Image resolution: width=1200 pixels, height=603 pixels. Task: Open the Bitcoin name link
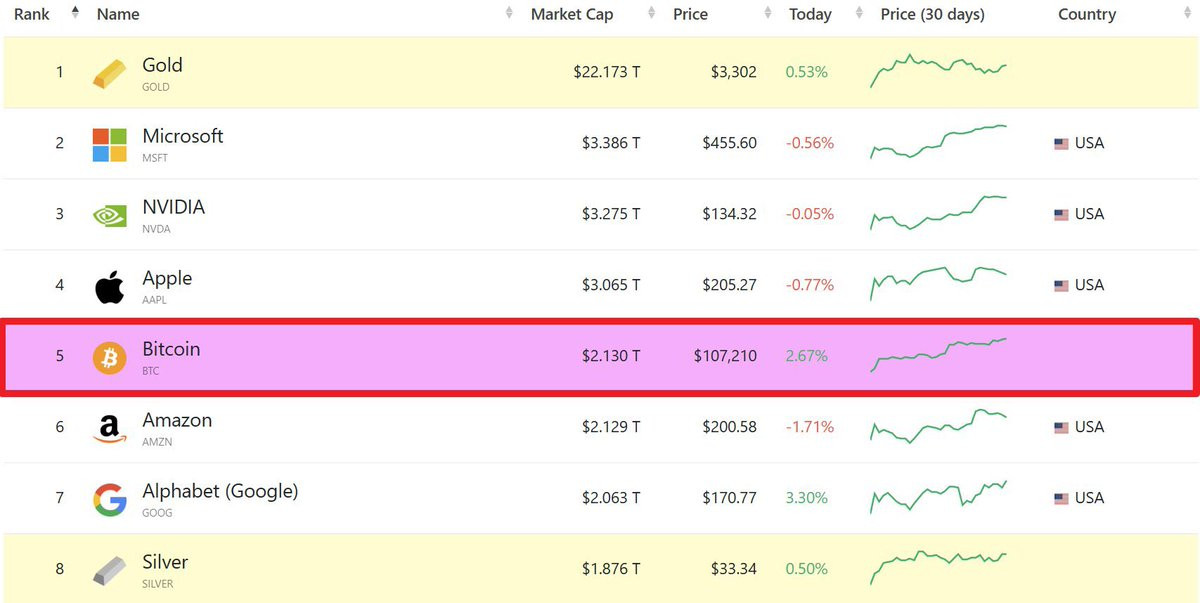[x=171, y=349]
